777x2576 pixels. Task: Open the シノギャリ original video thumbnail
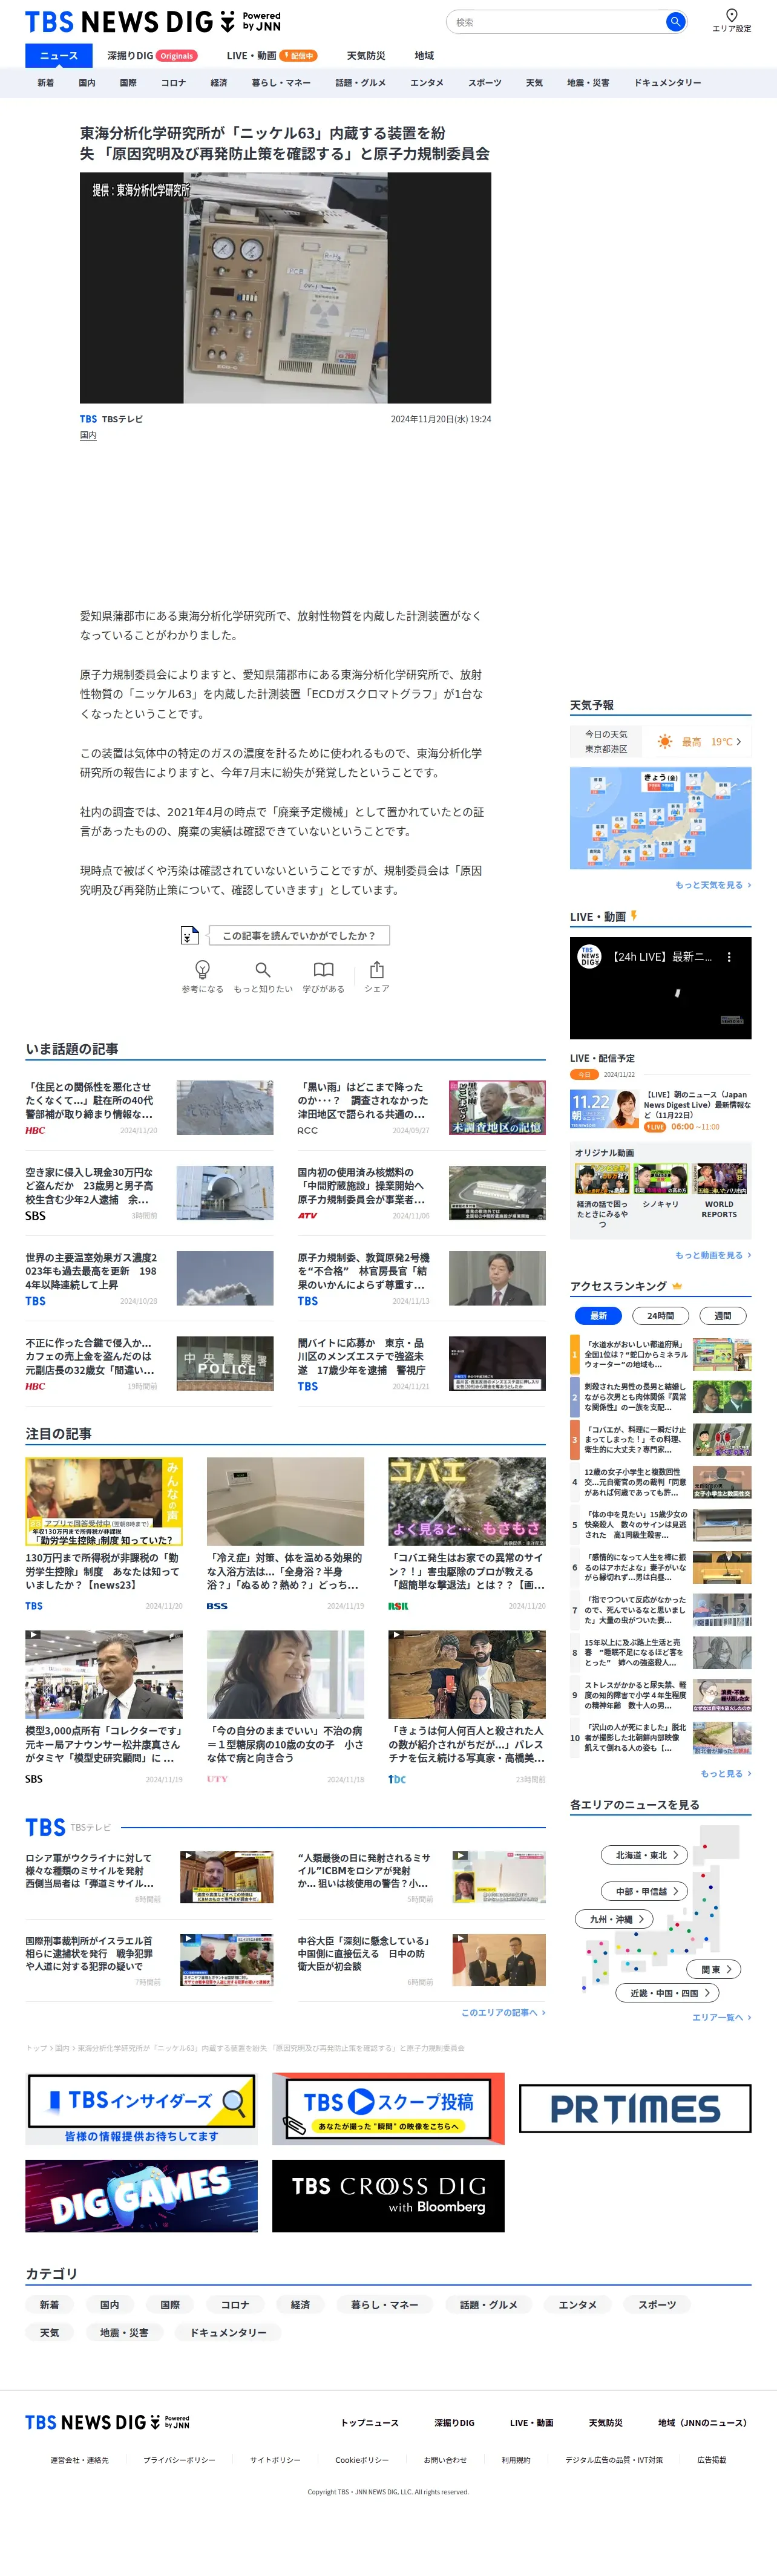click(660, 1179)
